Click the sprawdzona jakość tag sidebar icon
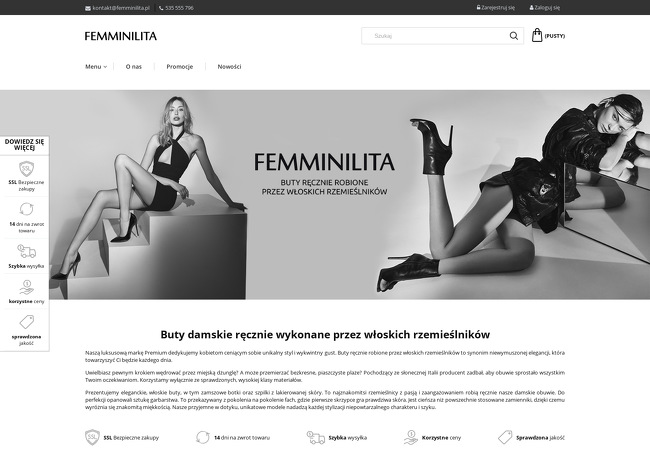This screenshot has width=650, height=450. 27,322
